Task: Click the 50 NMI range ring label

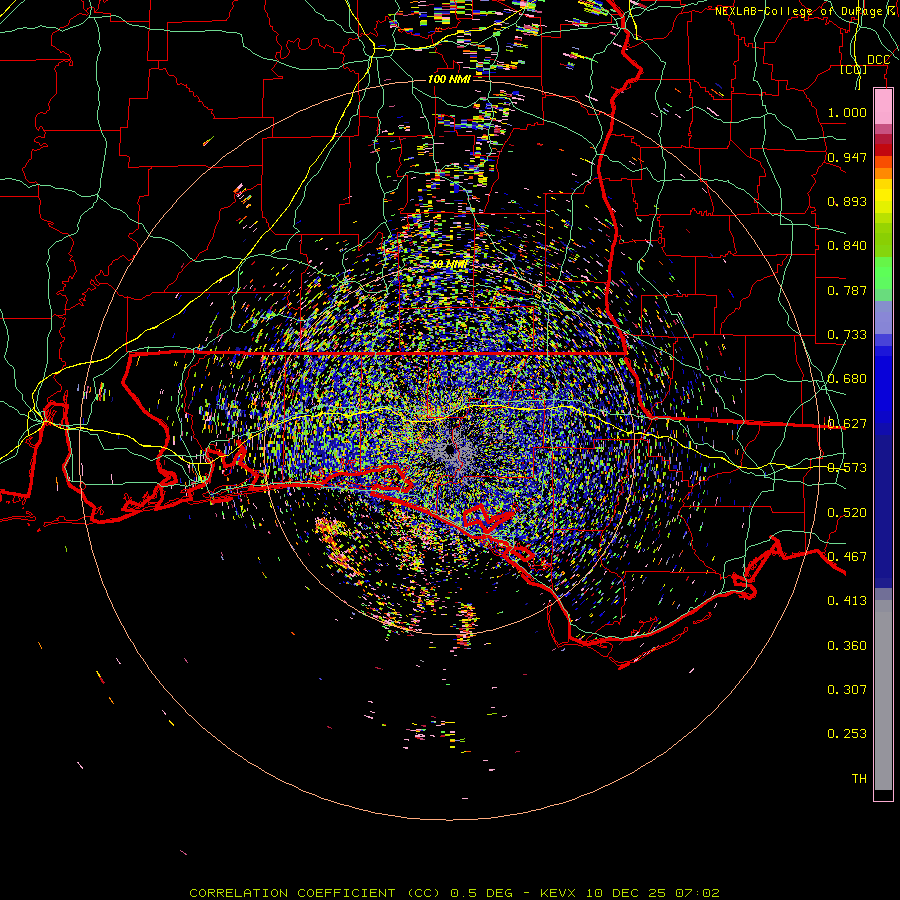Action: coord(449,265)
